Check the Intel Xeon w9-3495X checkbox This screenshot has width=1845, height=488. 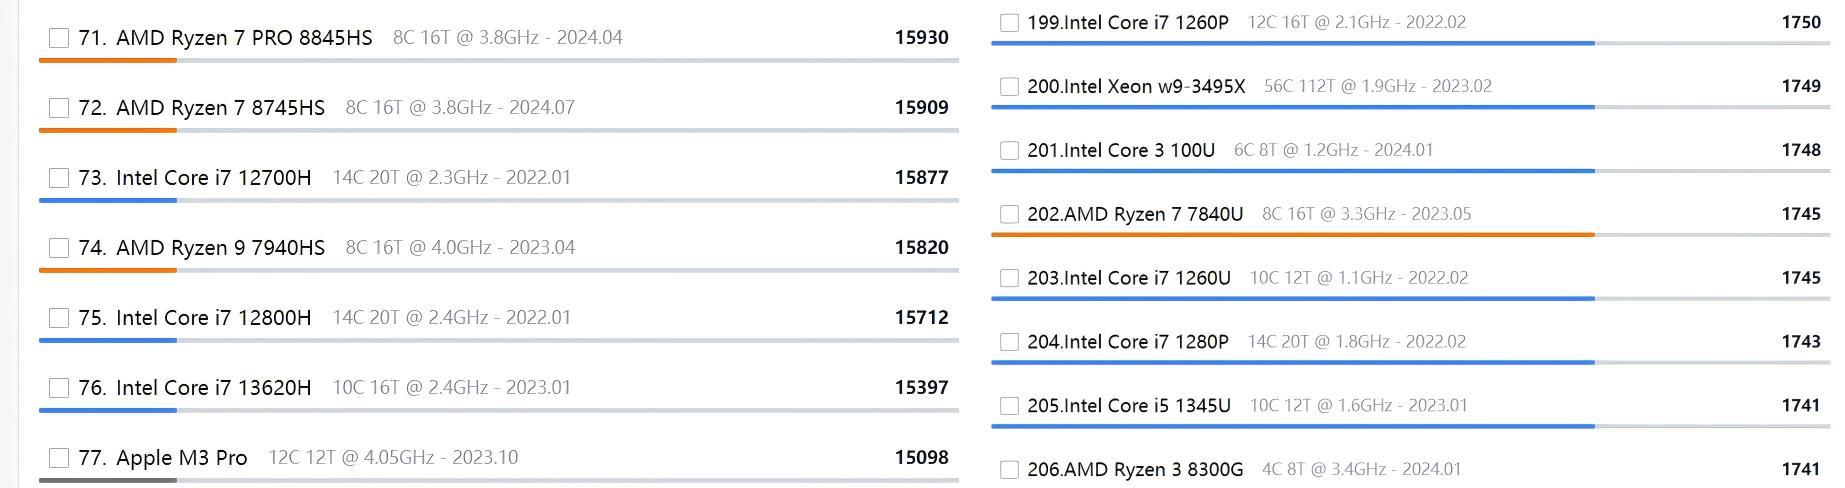click(x=1009, y=86)
